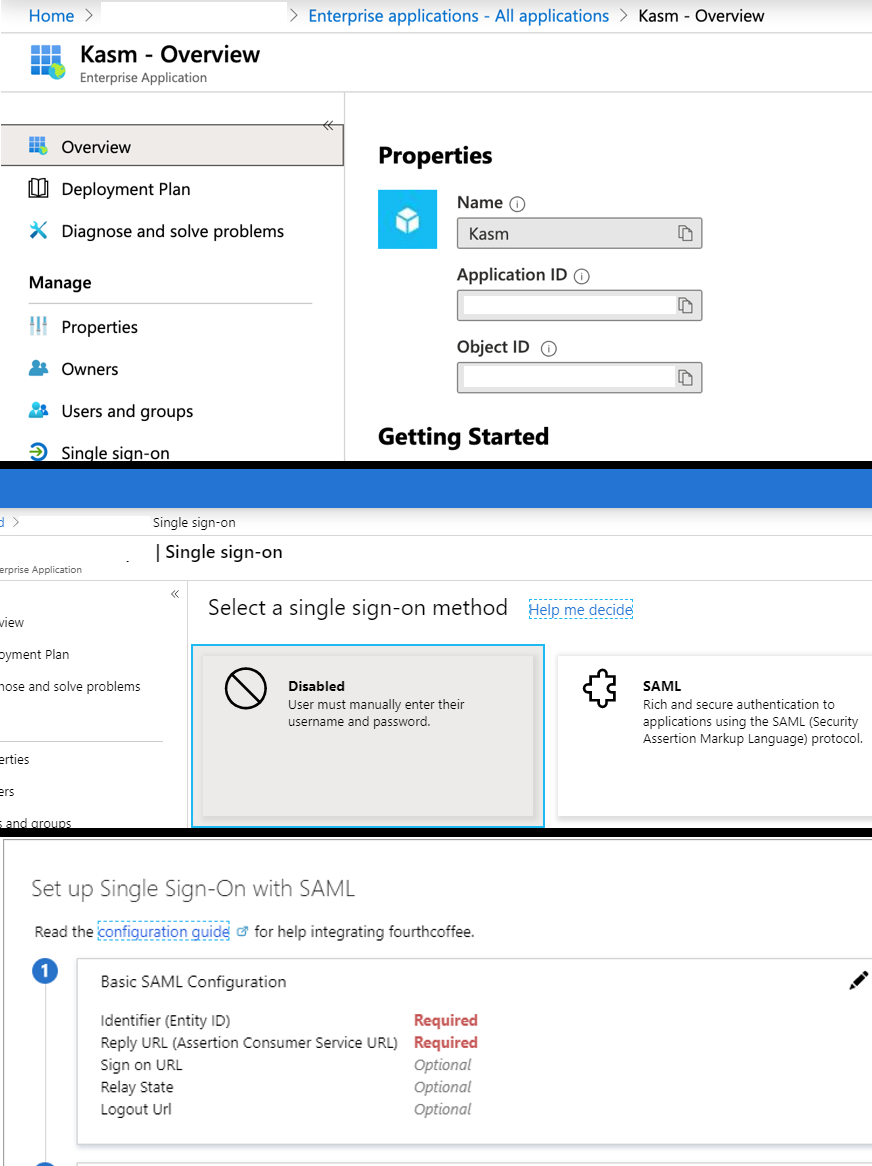872x1166 pixels.
Task: Copy the Object ID to clipboard
Action: pyautogui.click(x=685, y=378)
